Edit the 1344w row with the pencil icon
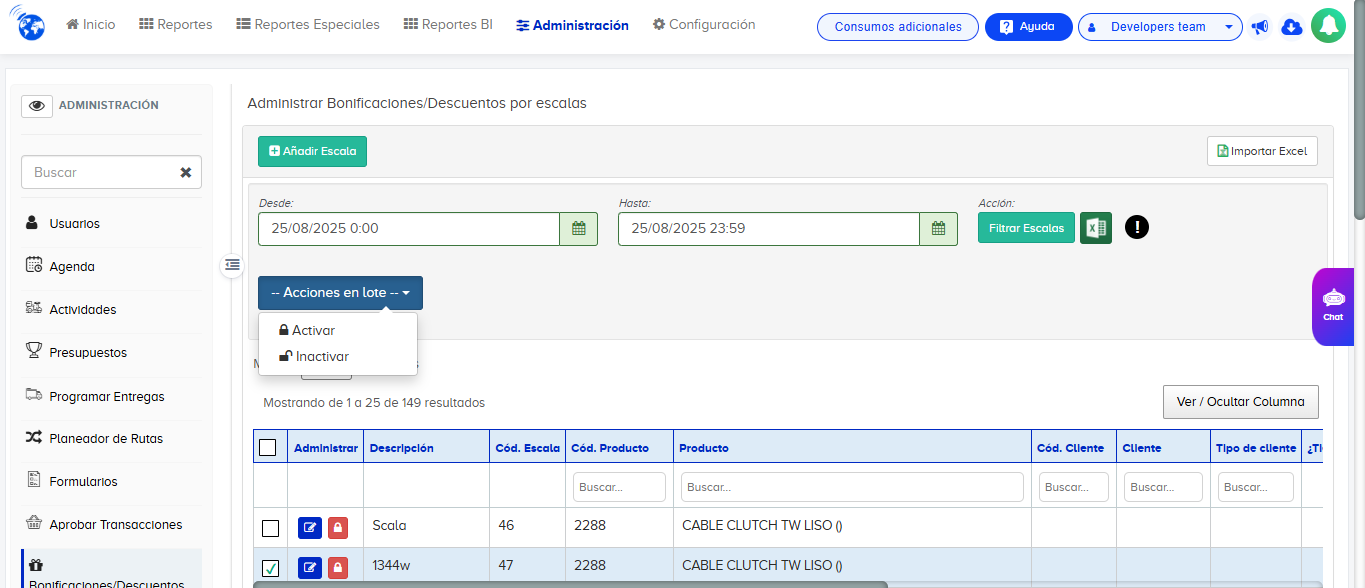The width and height of the screenshot is (1365, 588). tap(310, 568)
